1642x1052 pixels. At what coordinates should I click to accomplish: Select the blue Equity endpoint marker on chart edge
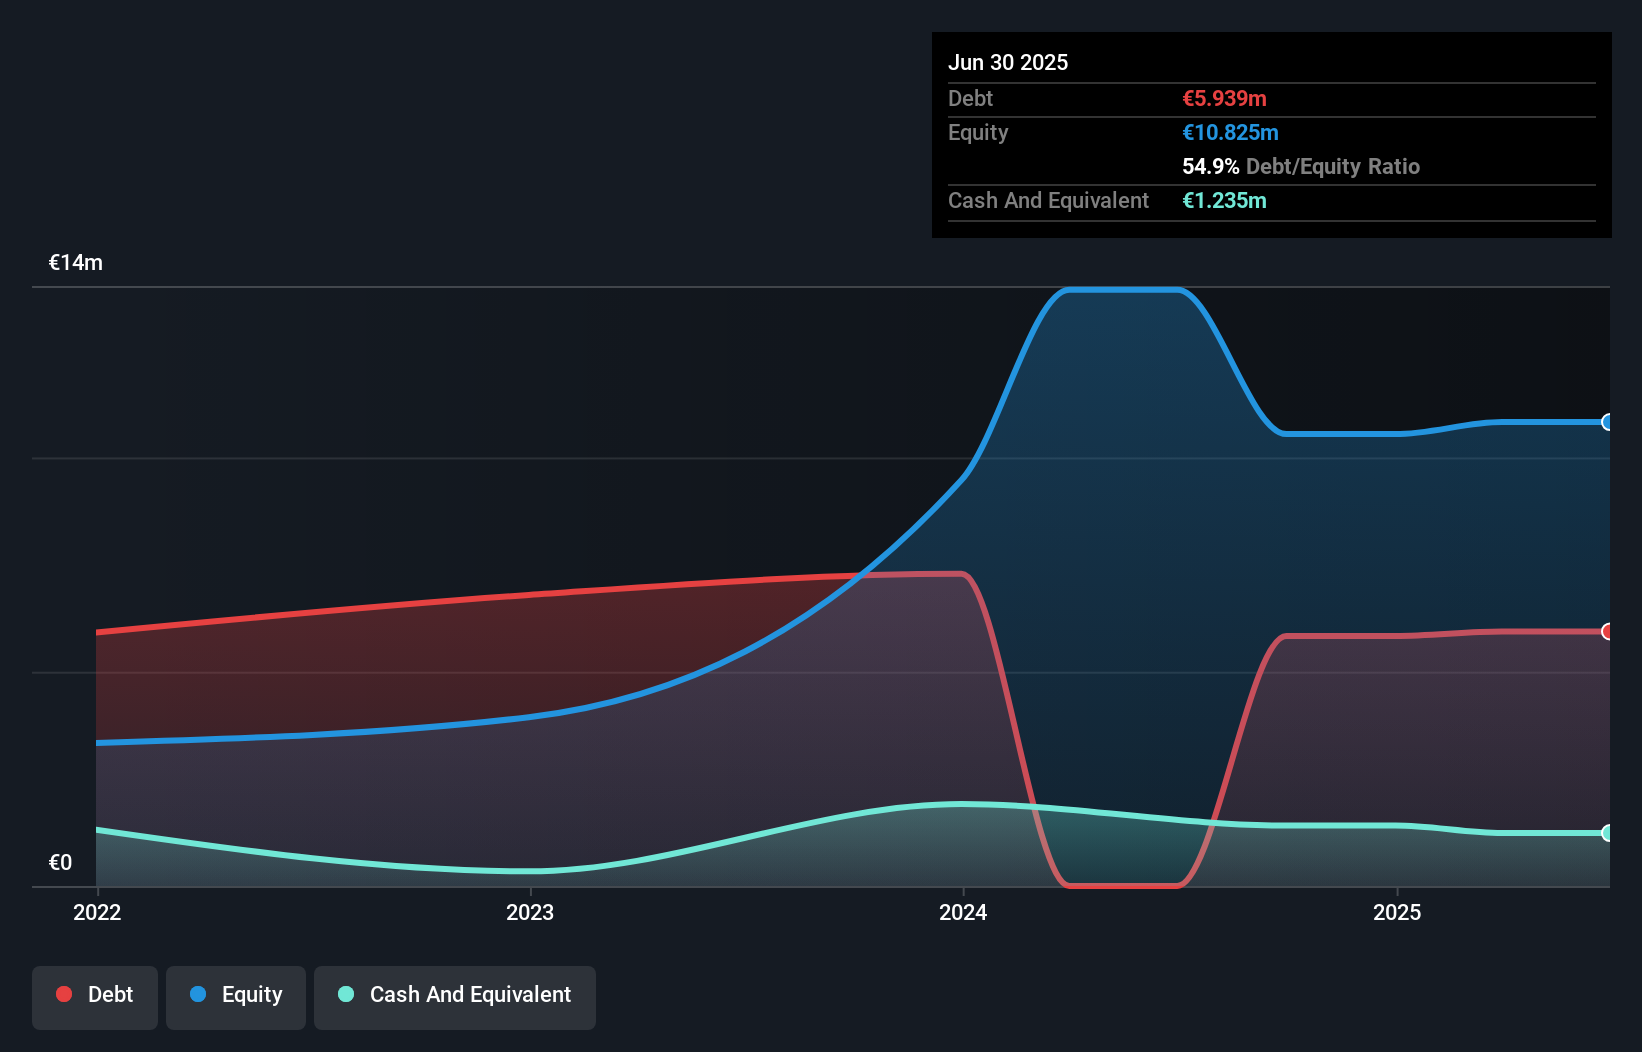[x=1608, y=423]
